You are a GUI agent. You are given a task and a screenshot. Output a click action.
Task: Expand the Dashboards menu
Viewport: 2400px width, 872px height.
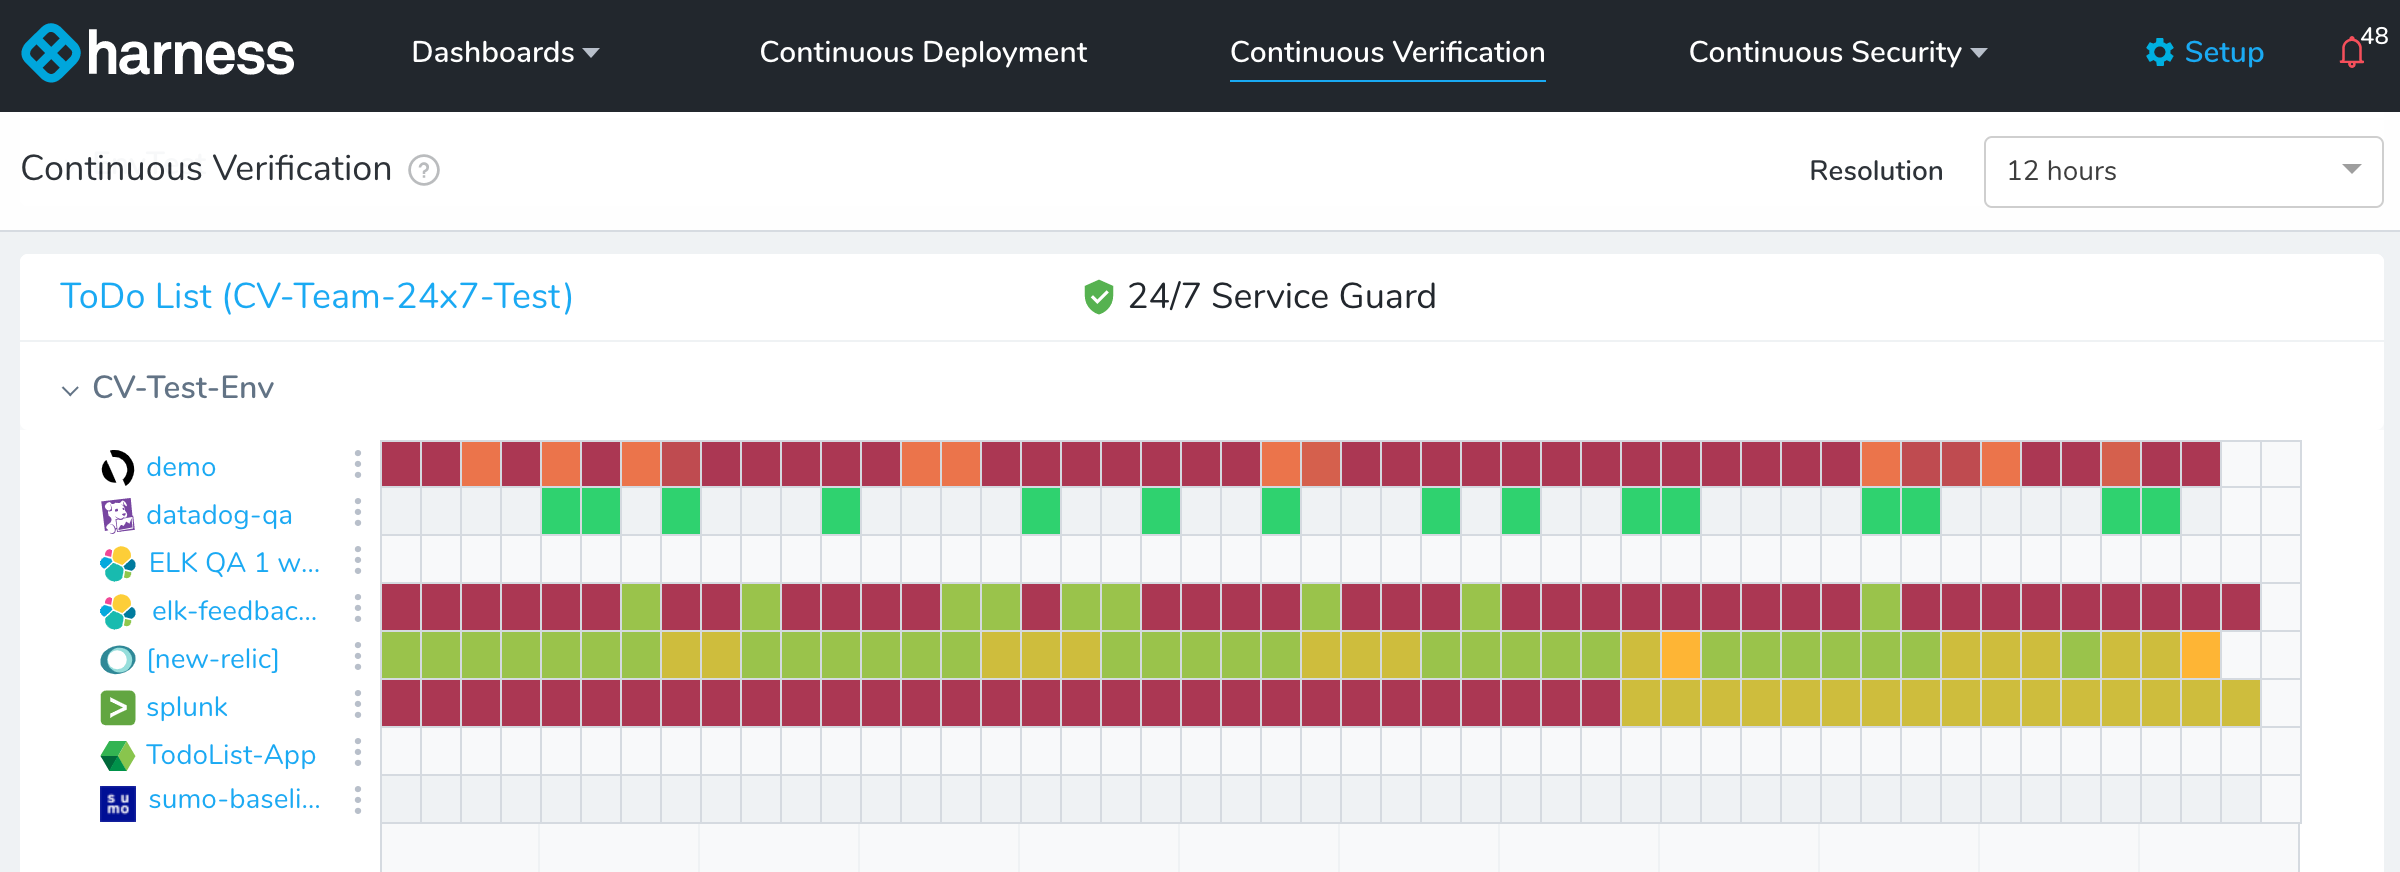[x=505, y=52]
